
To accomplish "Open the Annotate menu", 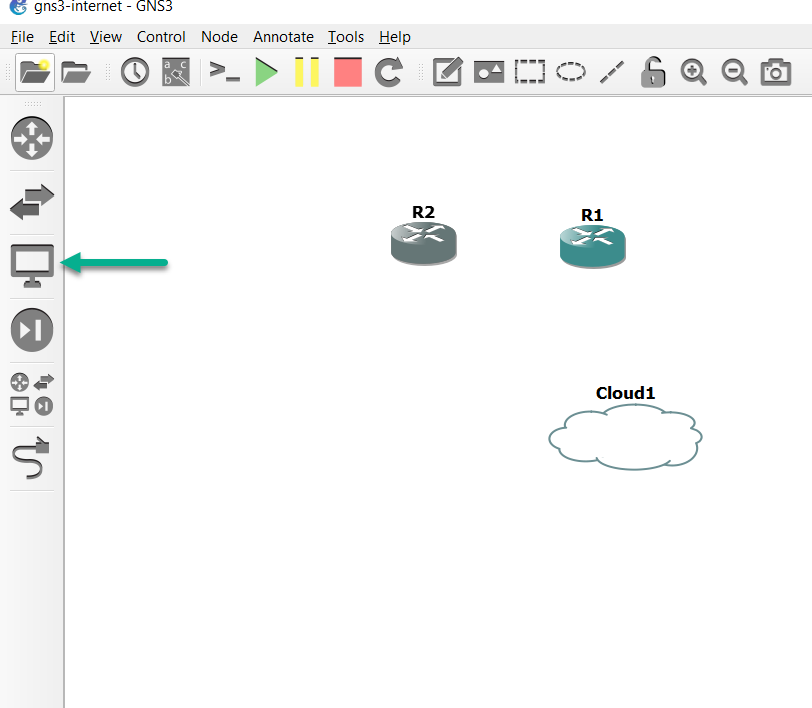I will [283, 37].
